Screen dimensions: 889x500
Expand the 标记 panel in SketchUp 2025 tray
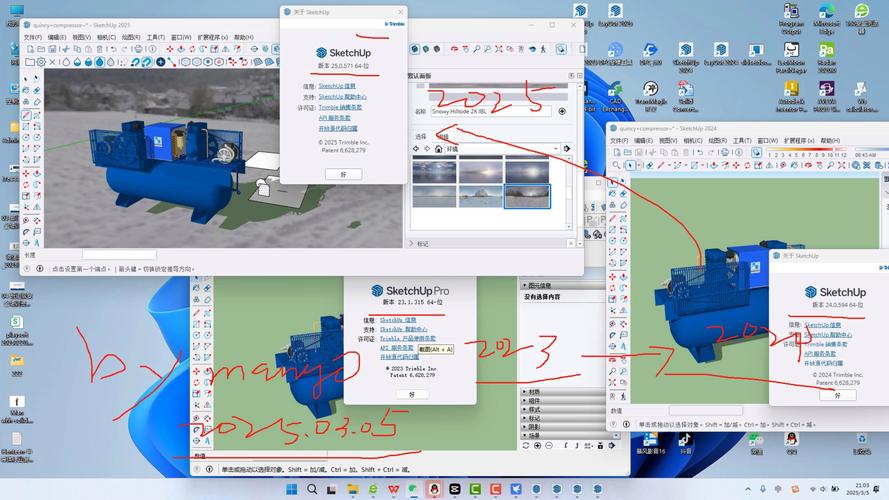pyautogui.click(x=412, y=244)
